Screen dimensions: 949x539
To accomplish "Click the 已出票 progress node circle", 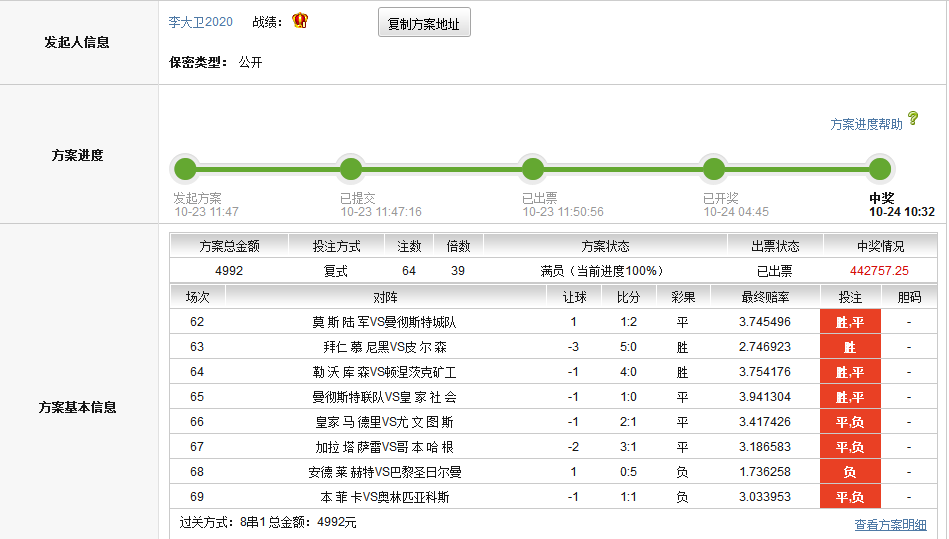I will pos(533,169).
